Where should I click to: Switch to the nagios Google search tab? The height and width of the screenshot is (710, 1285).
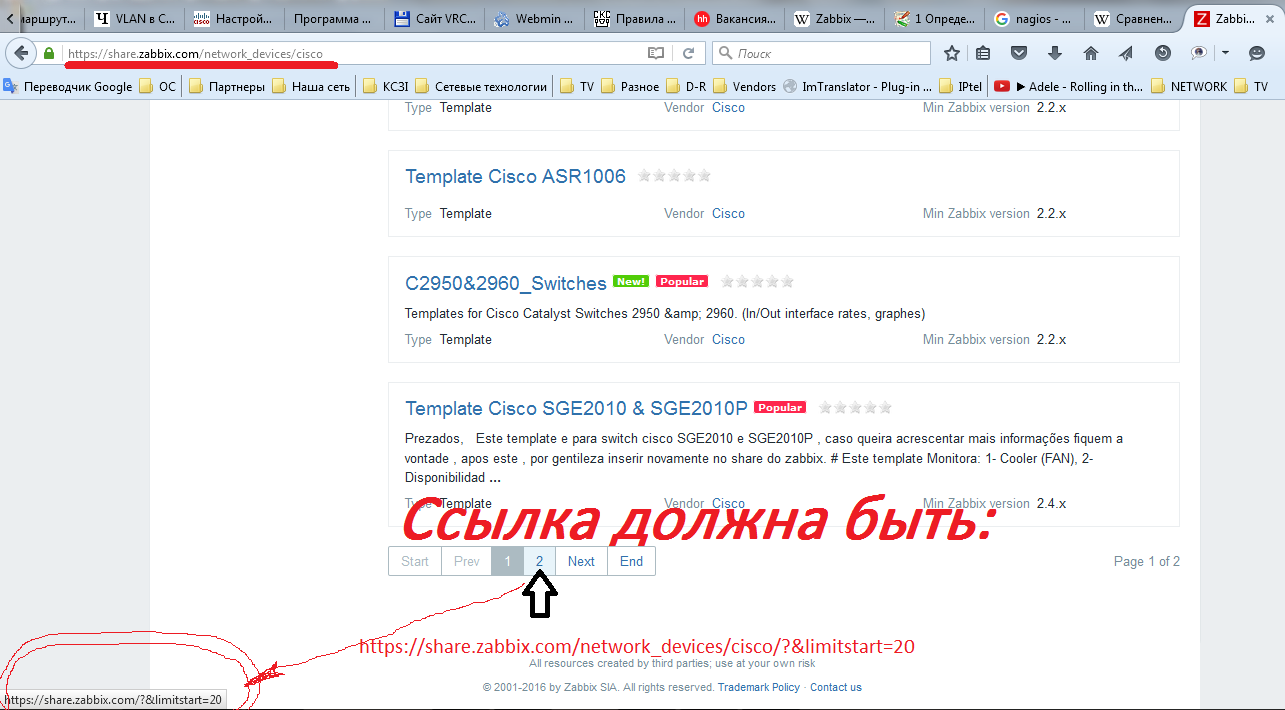pos(1034,18)
